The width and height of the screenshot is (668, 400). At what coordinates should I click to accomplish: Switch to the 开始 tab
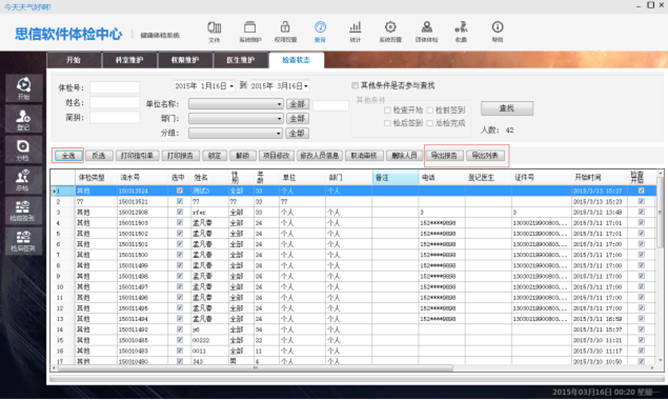[x=74, y=60]
